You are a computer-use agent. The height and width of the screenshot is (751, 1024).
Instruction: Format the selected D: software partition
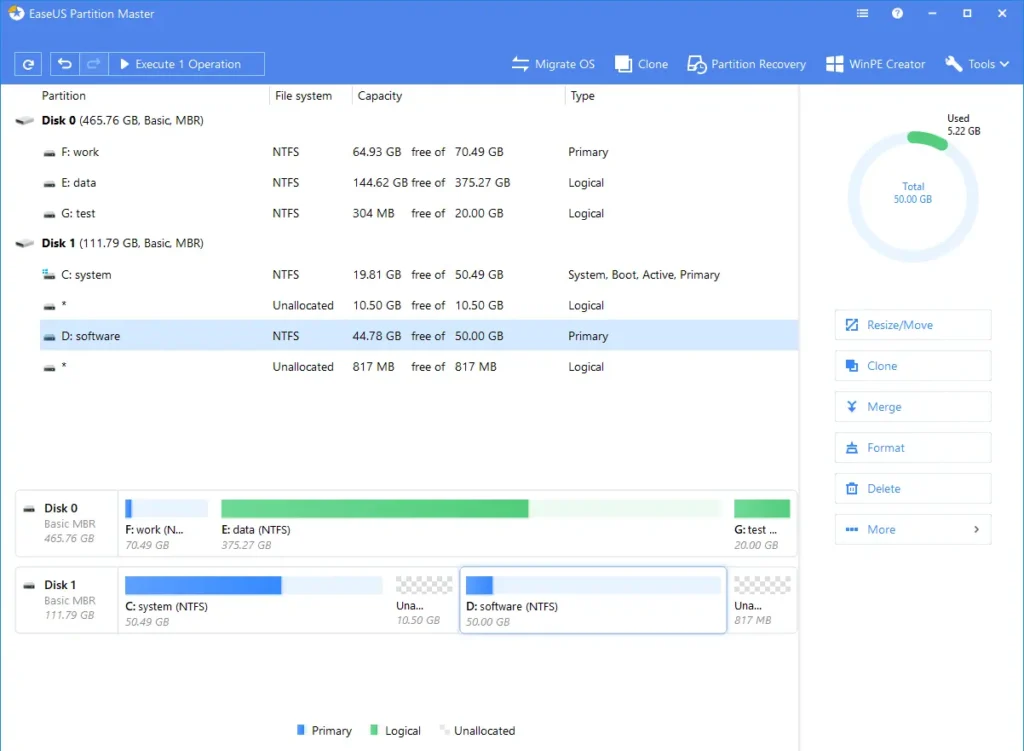[x=912, y=447]
